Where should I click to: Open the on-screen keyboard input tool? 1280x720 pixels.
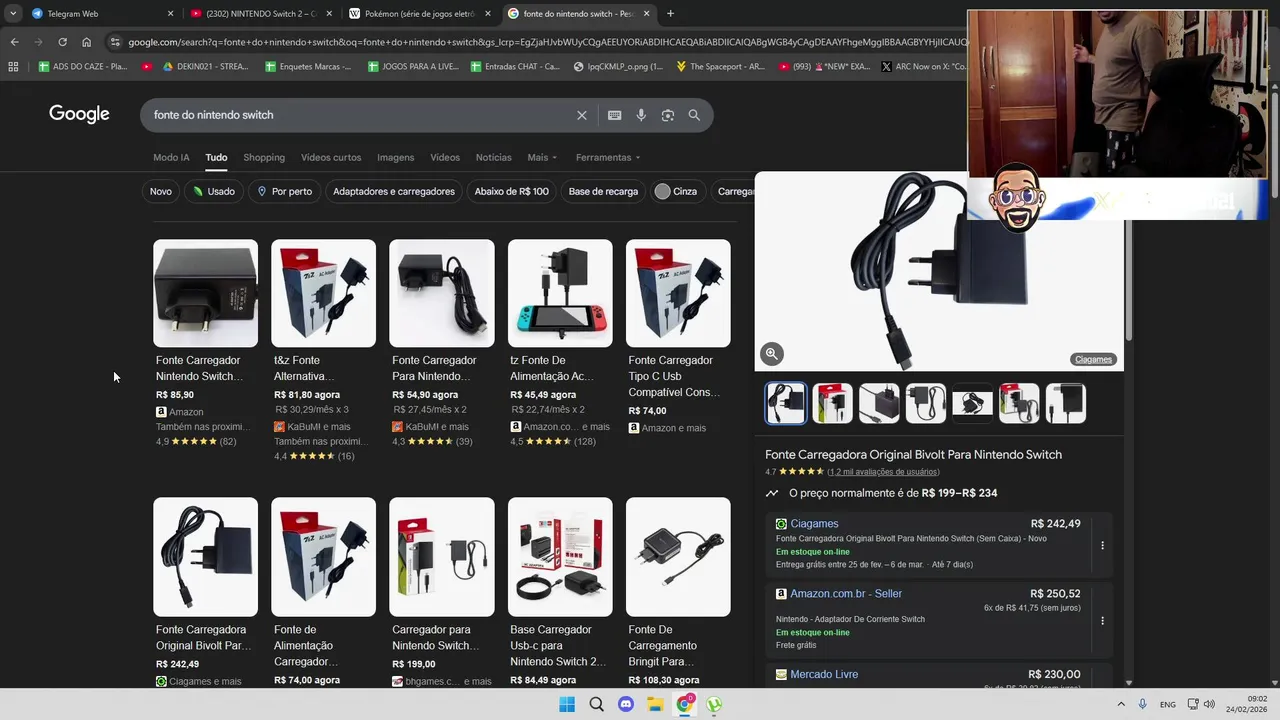614,115
